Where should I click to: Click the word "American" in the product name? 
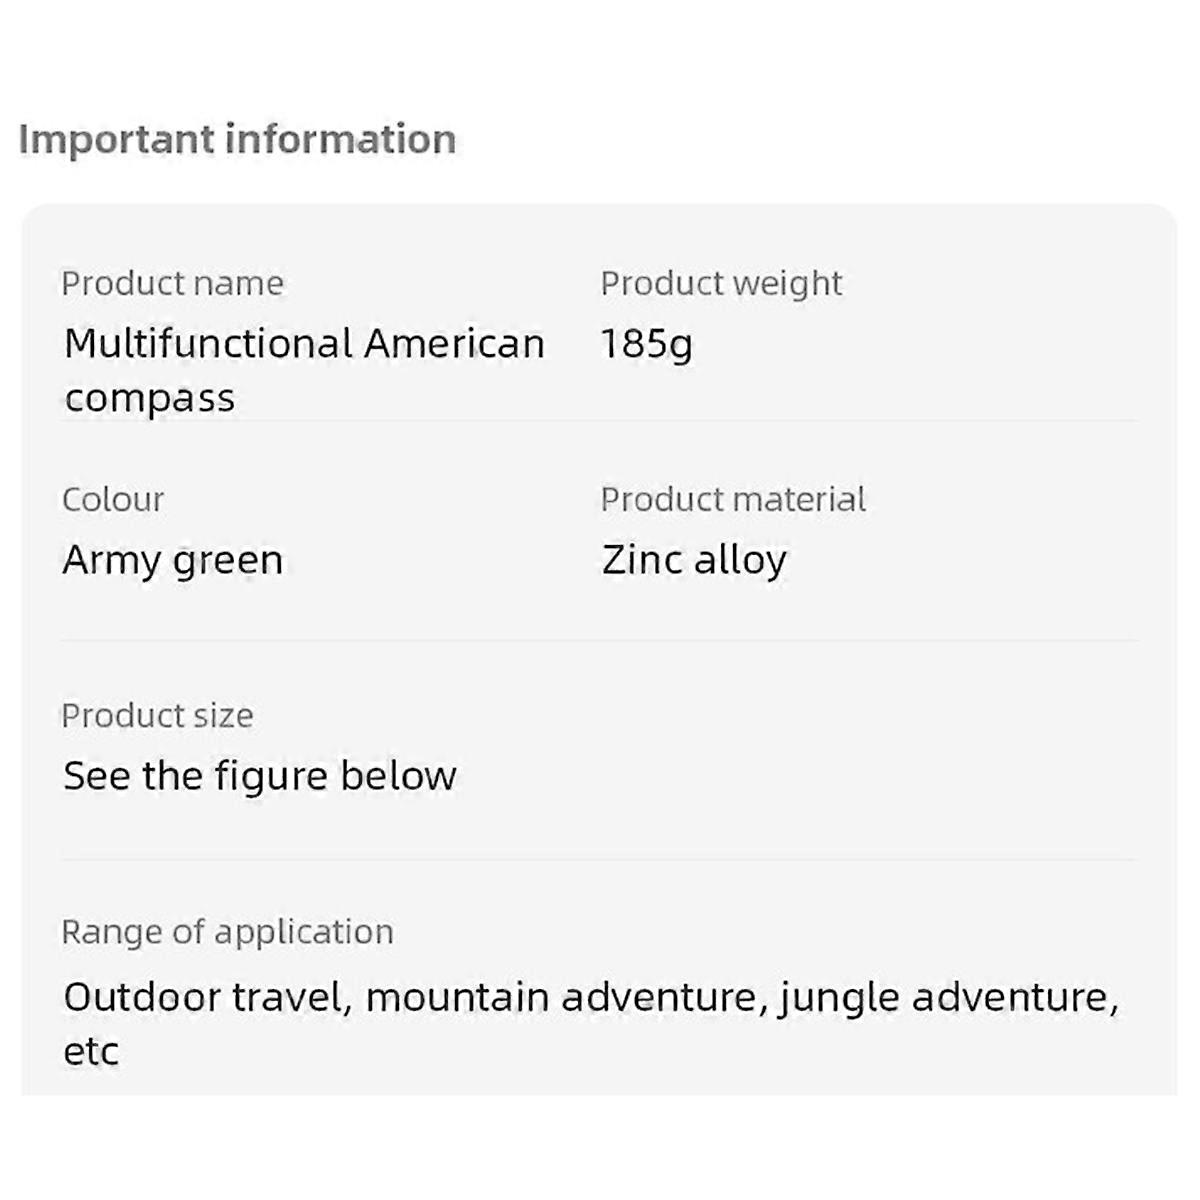coord(454,344)
